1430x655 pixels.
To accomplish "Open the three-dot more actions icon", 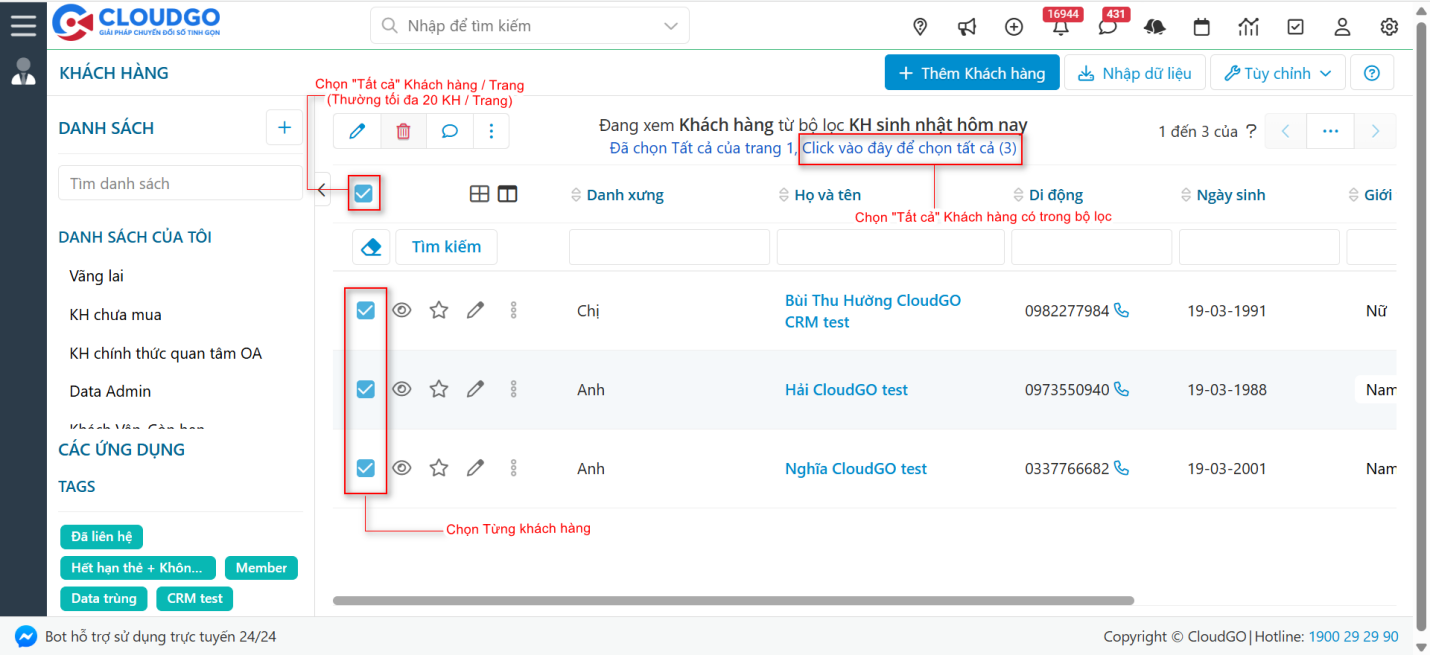I will point(491,130).
